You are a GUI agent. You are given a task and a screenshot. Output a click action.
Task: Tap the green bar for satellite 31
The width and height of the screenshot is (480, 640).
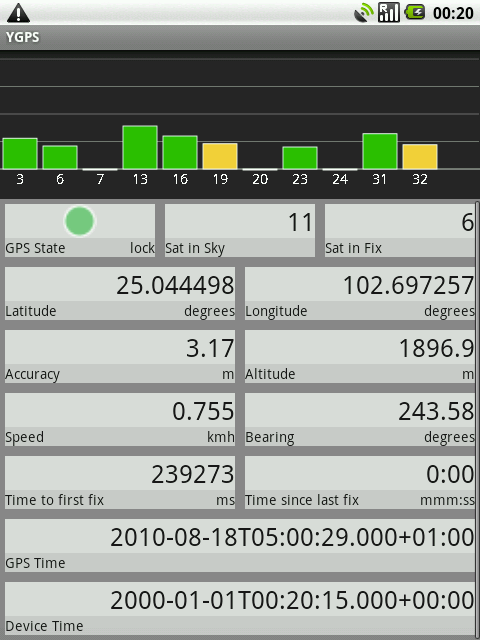point(380,151)
